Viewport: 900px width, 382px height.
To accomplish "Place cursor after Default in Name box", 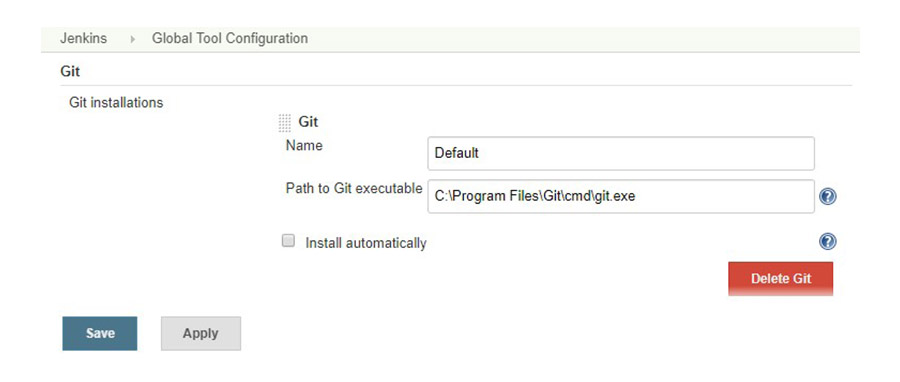I will (x=480, y=153).
